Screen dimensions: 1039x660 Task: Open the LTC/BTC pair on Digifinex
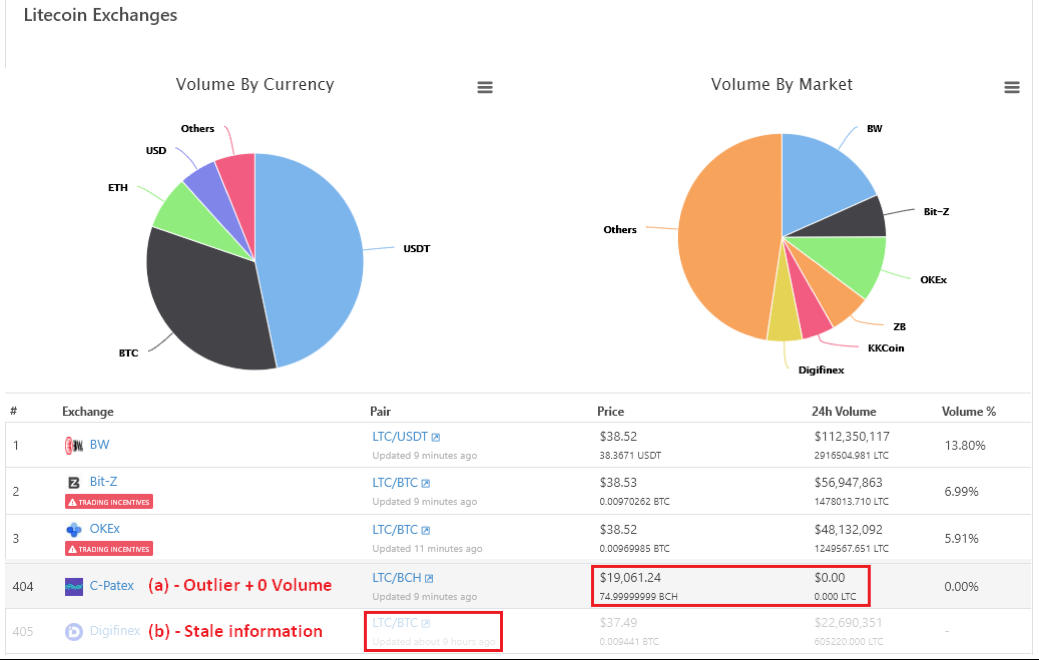pos(395,623)
